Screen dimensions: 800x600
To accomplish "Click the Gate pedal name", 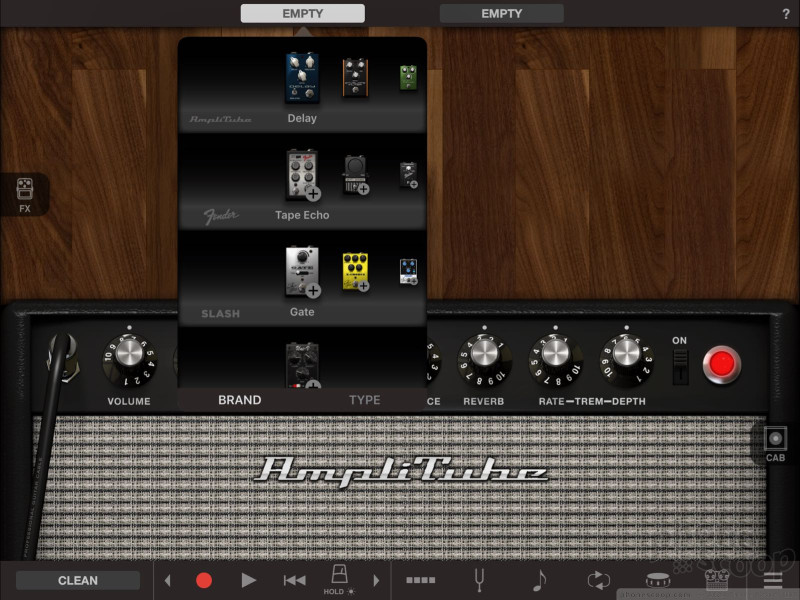I will [x=302, y=312].
